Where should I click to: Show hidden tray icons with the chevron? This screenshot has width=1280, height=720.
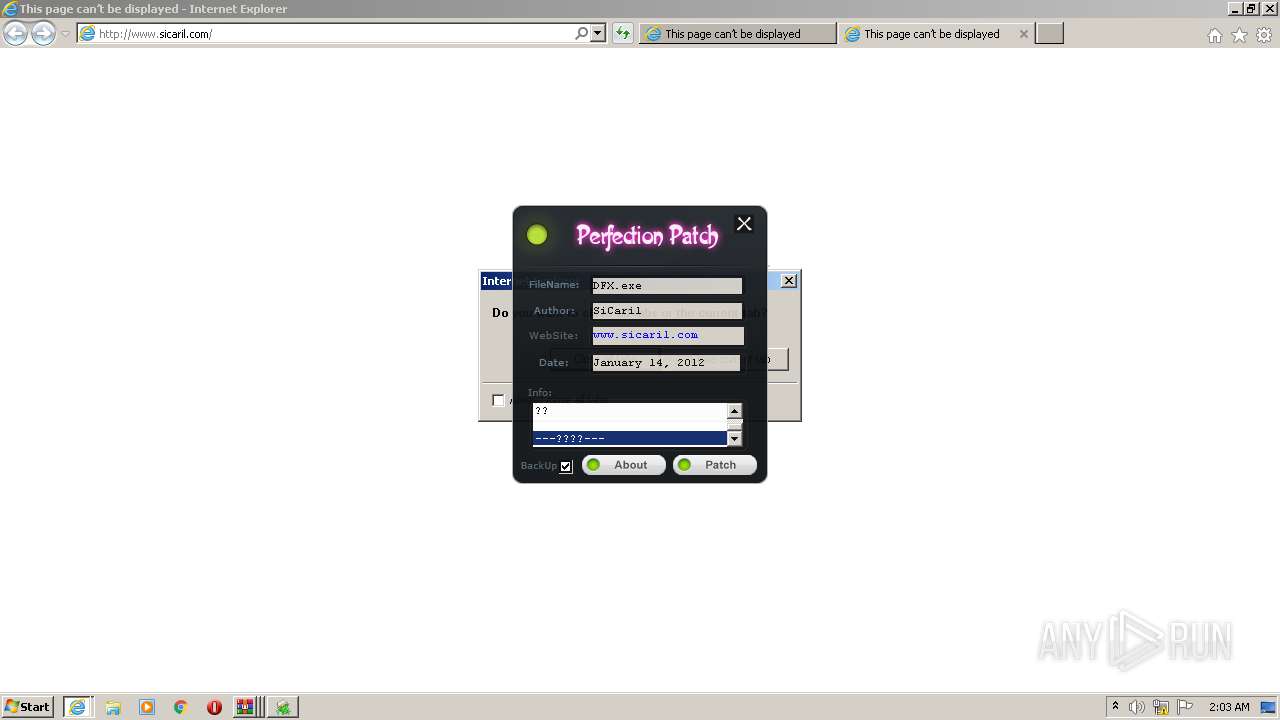1115,706
